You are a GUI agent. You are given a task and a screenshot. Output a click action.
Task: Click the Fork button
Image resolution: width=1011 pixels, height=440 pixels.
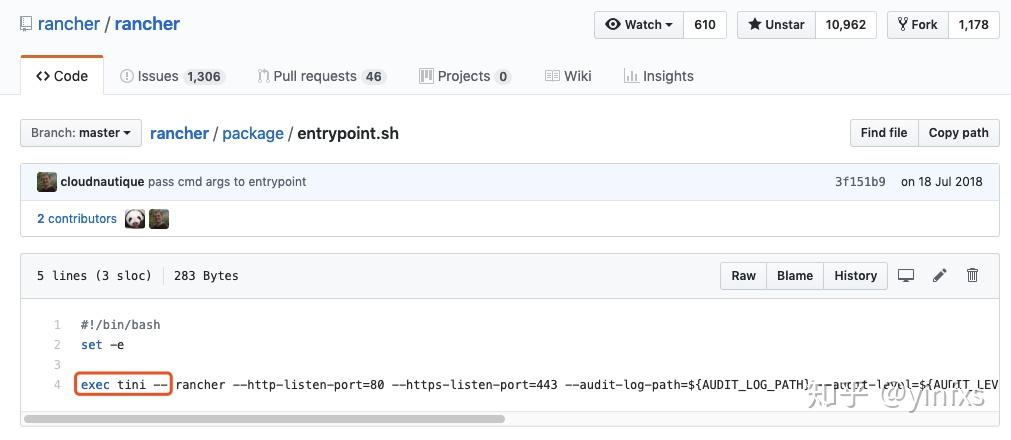tap(917, 25)
